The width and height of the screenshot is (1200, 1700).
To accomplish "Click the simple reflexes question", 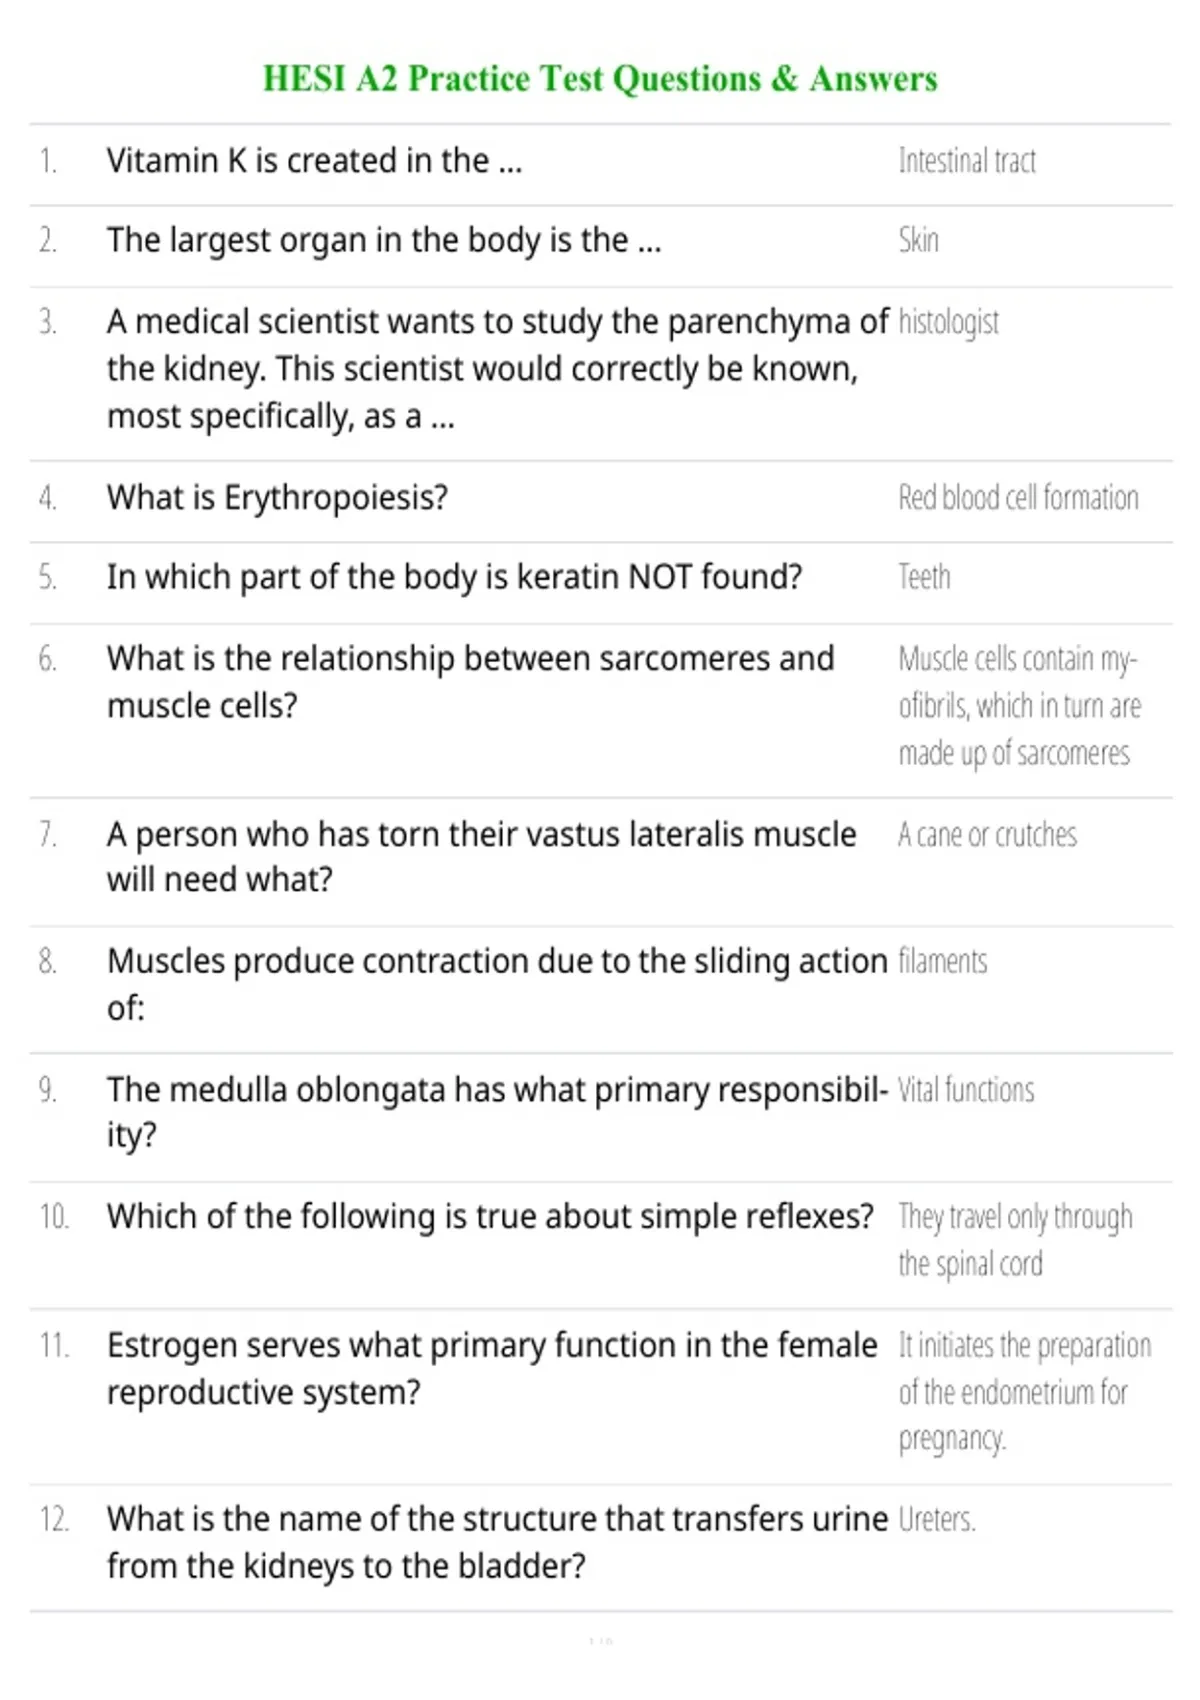I will coord(490,1216).
